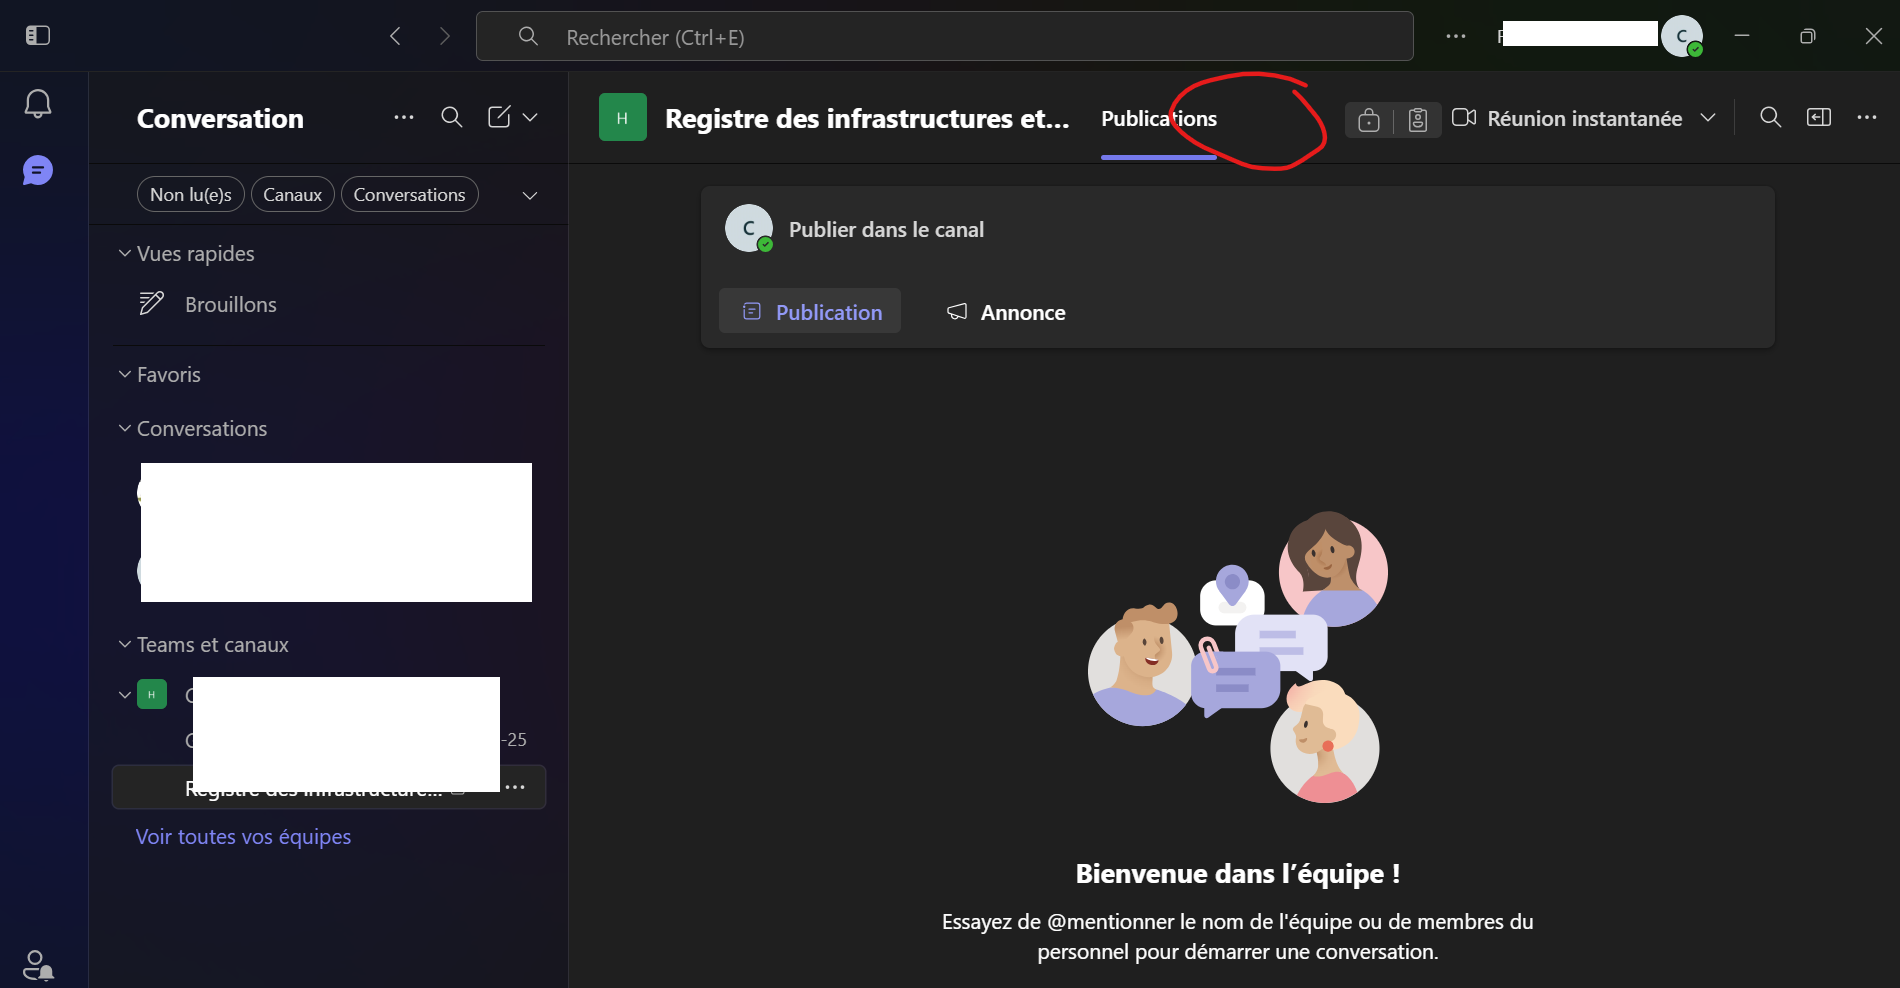Focus the Rechercher (Ctrl+E) search field
This screenshot has height=988, width=1900.
[x=945, y=37]
